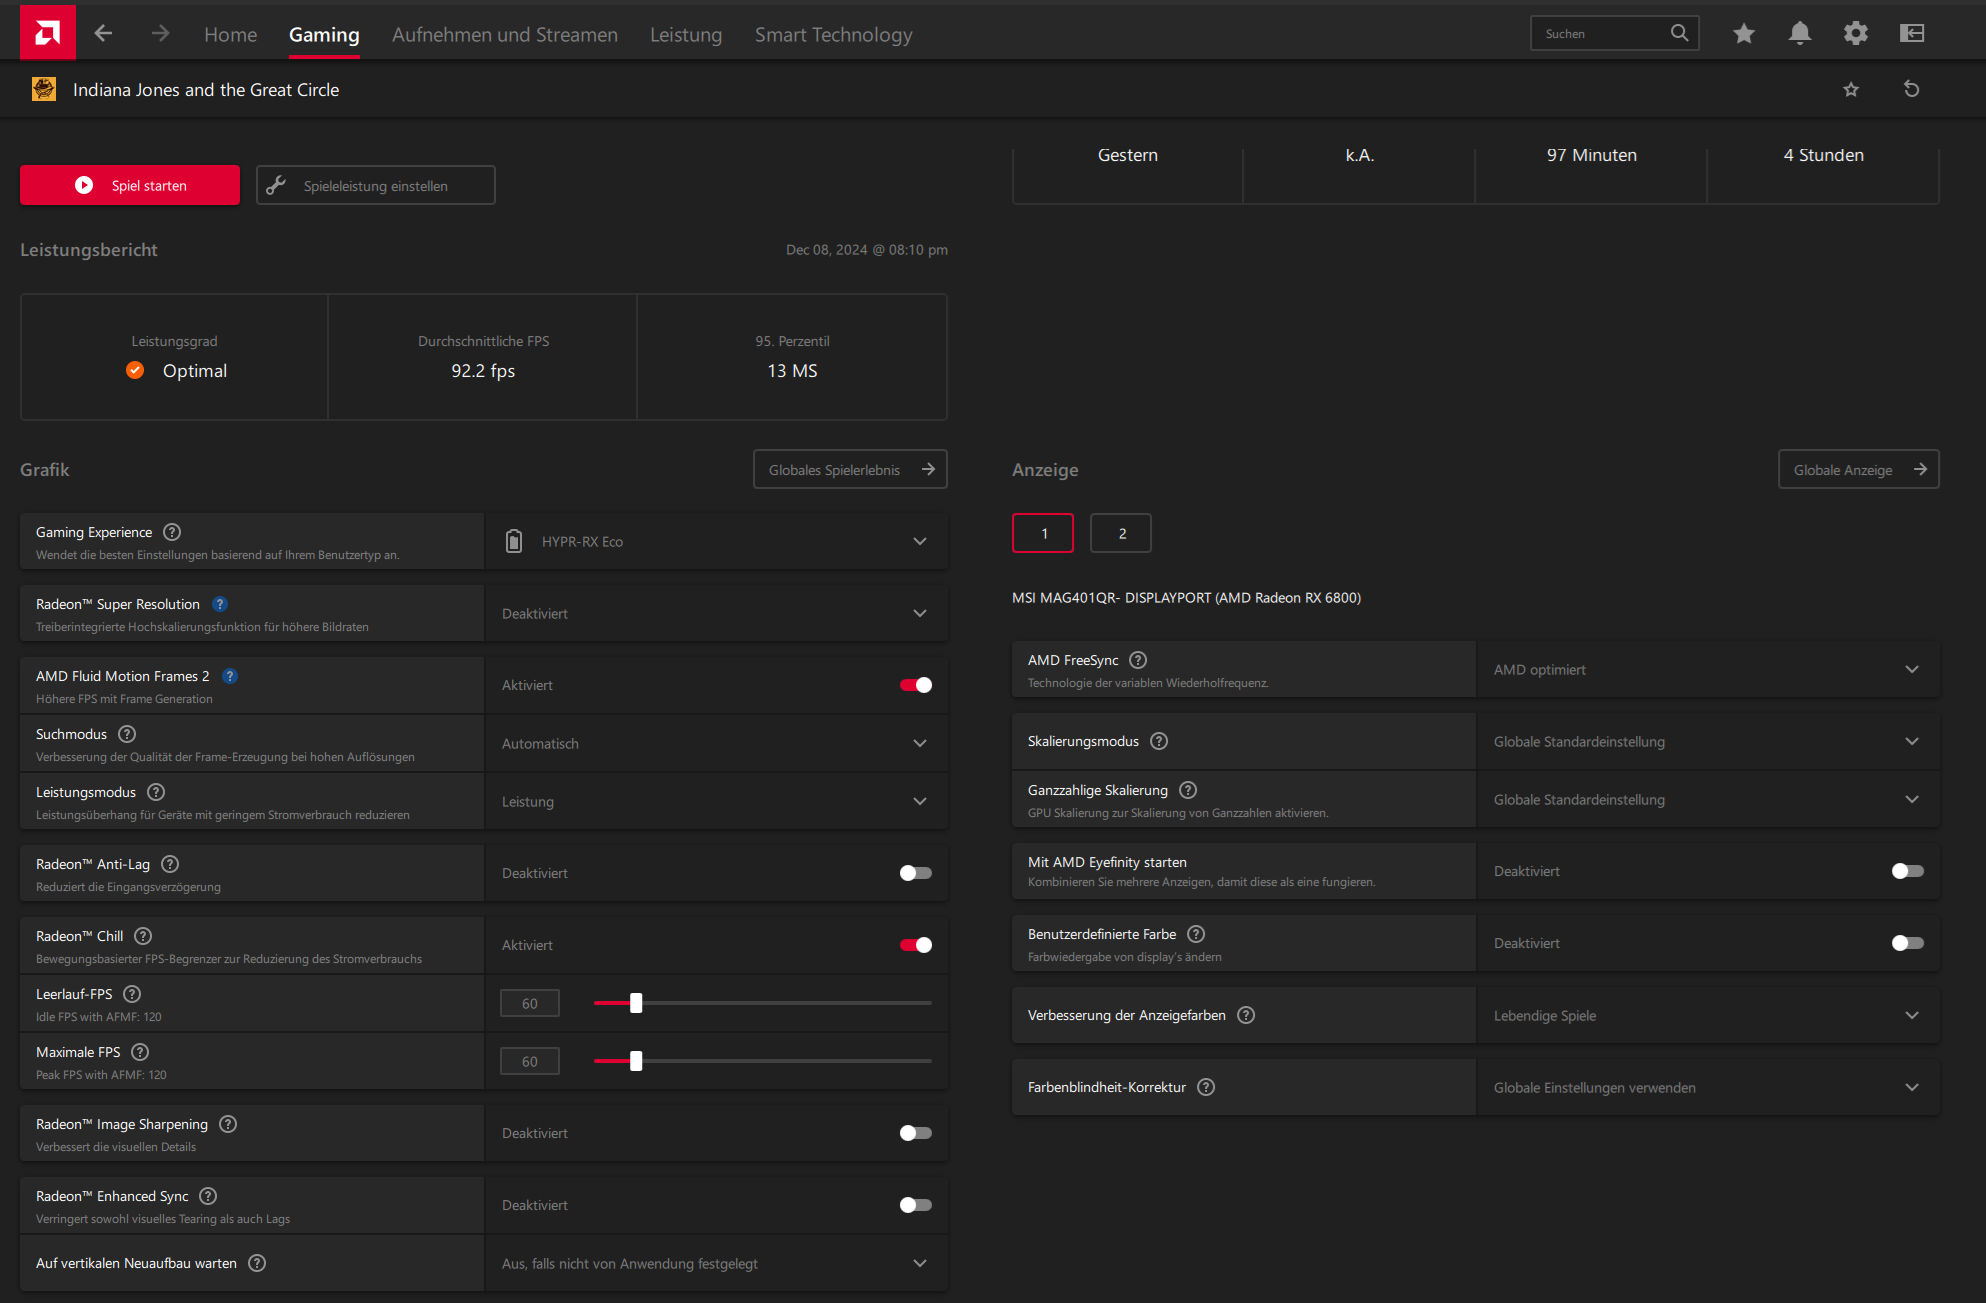1986x1303 pixels.
Task: Disable the AMD Fluid Motion Frames 2 toggle
Action: point(914,685)
